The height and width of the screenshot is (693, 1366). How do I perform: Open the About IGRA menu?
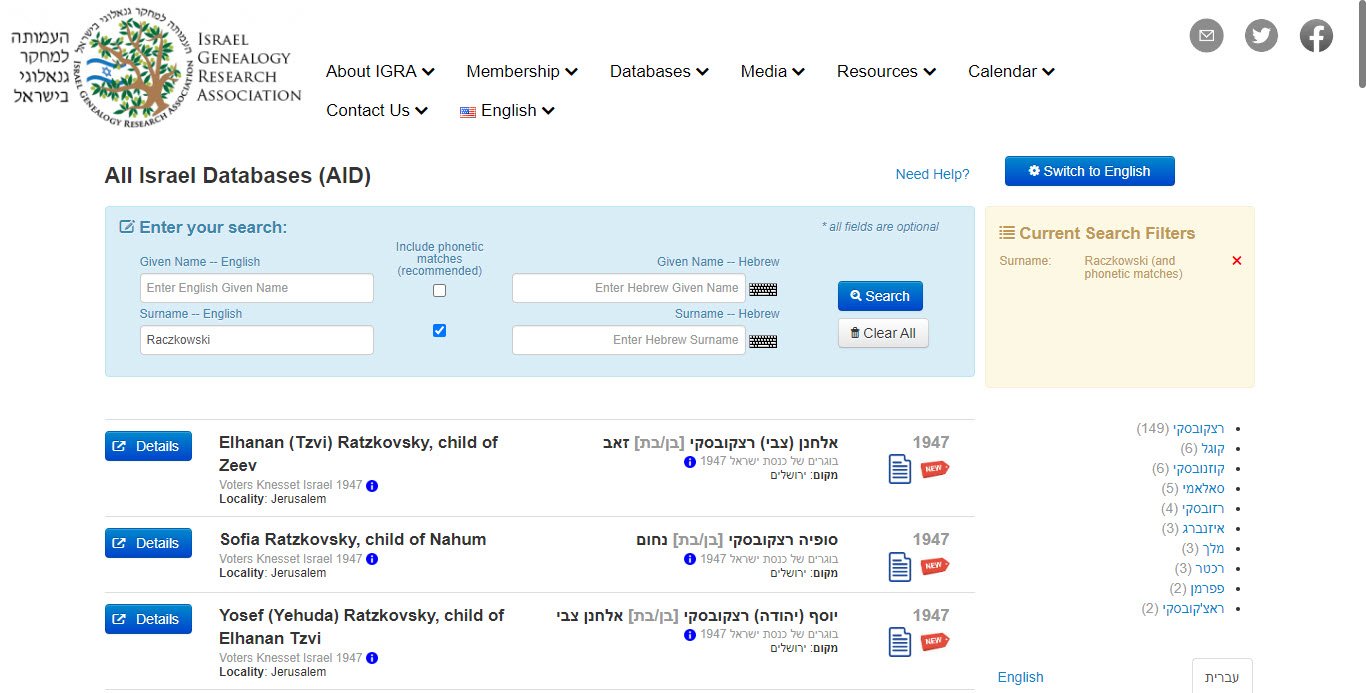[x=380, y=71]
